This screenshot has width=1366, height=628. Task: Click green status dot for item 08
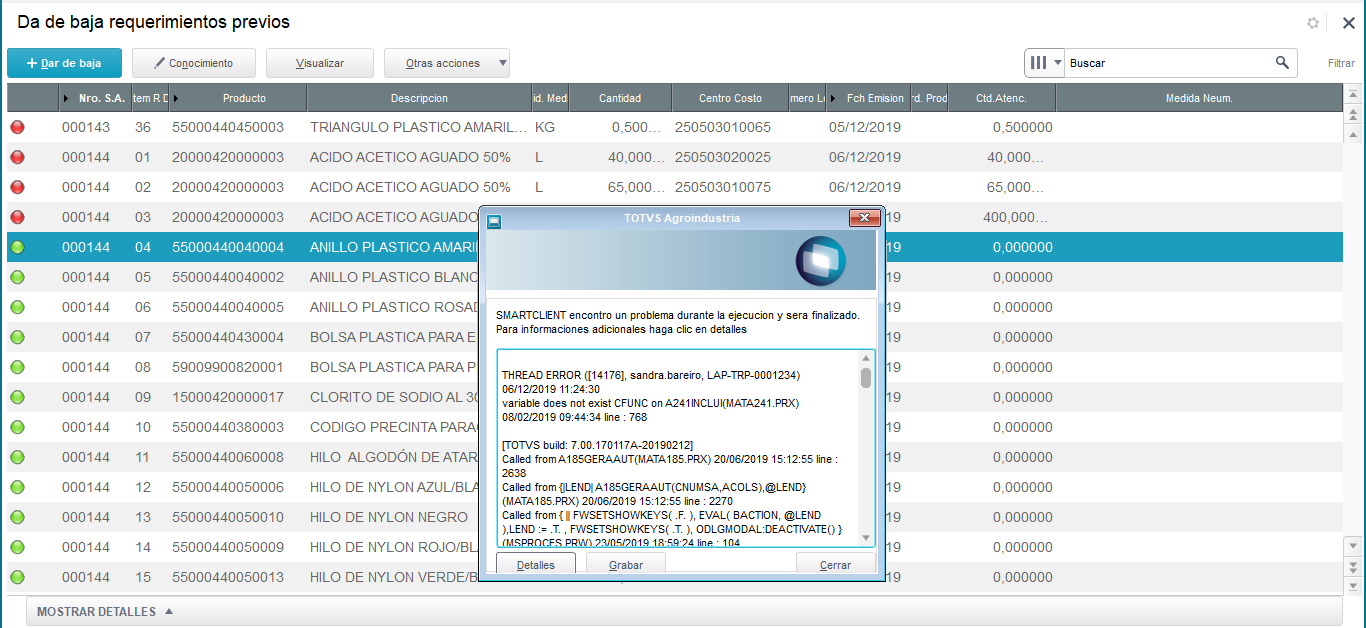pyautogui.click(x=17, y=367)
